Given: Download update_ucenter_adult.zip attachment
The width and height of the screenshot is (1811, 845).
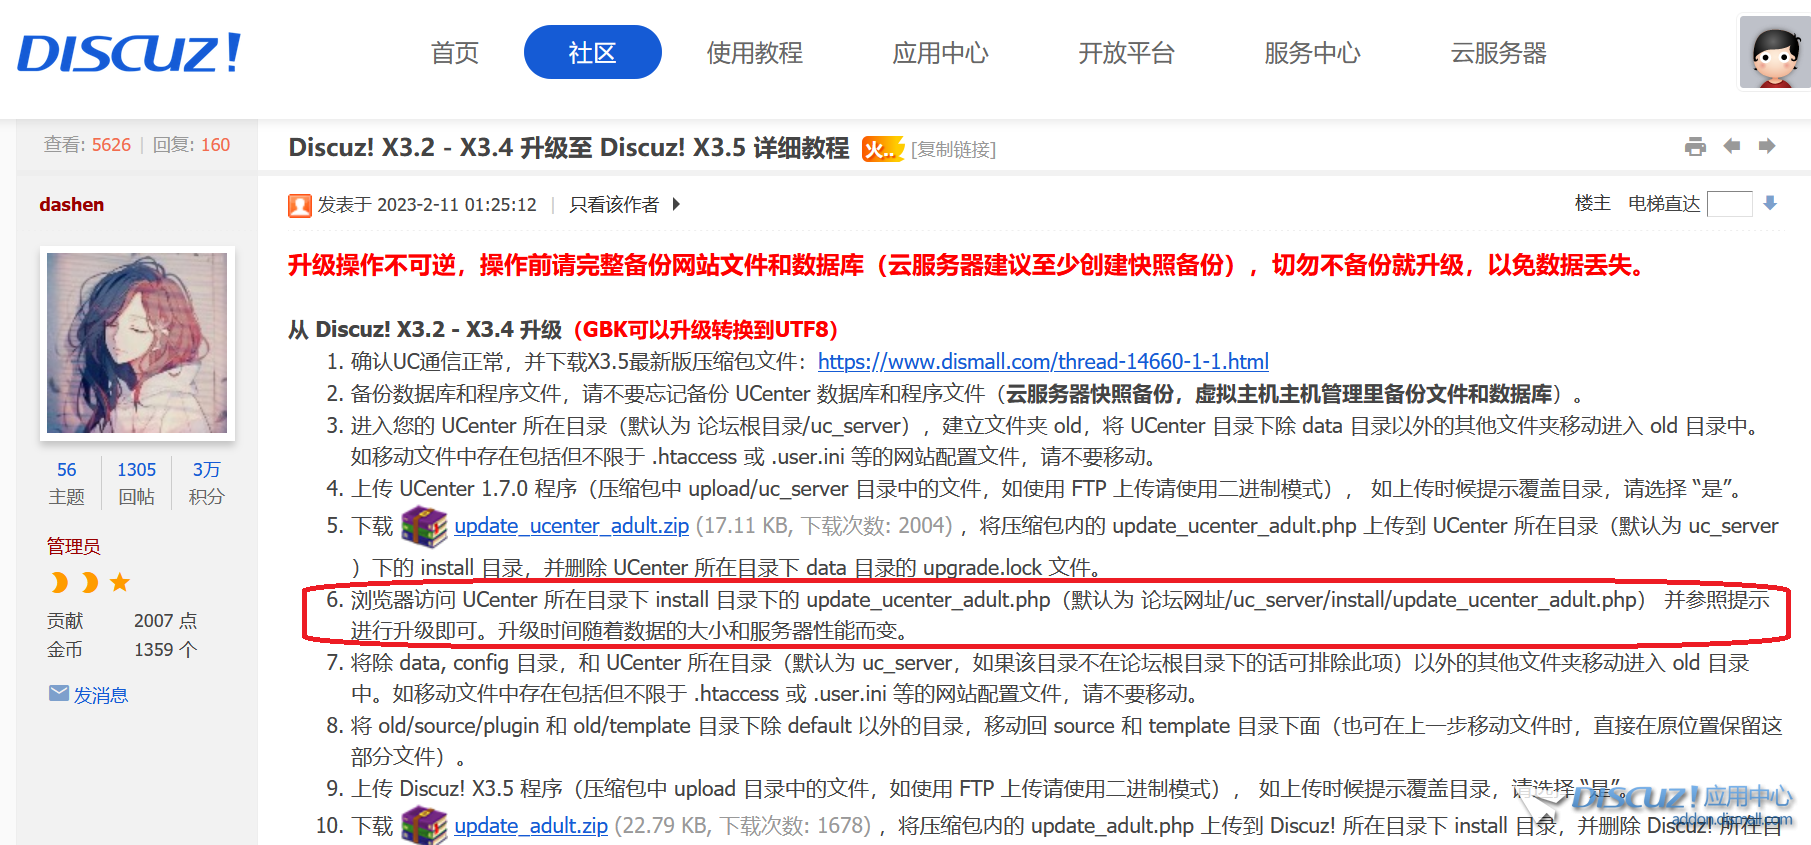Looking at the screenshot, I should pos(571,525).
